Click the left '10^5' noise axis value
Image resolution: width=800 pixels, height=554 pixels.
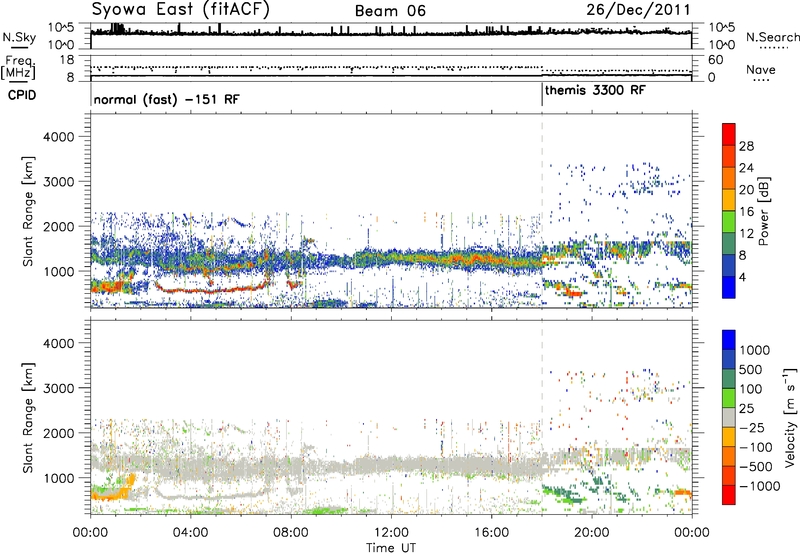coord(61,28)
